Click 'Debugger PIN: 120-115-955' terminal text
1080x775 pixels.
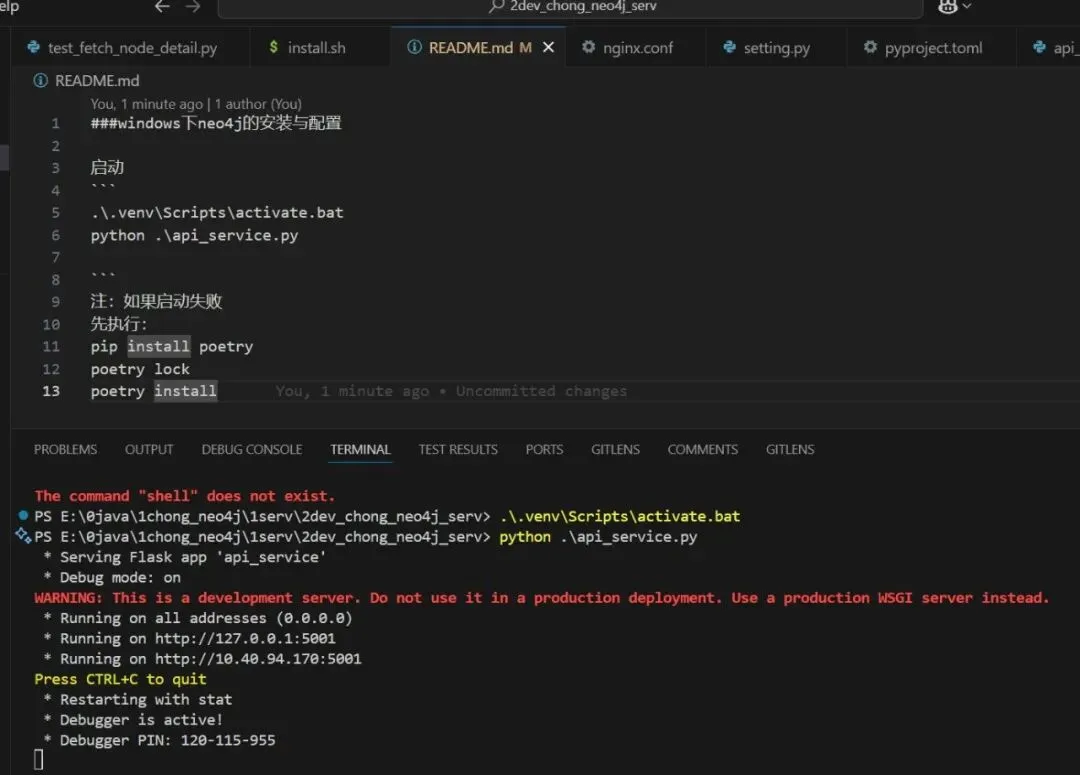click(167, 741)
